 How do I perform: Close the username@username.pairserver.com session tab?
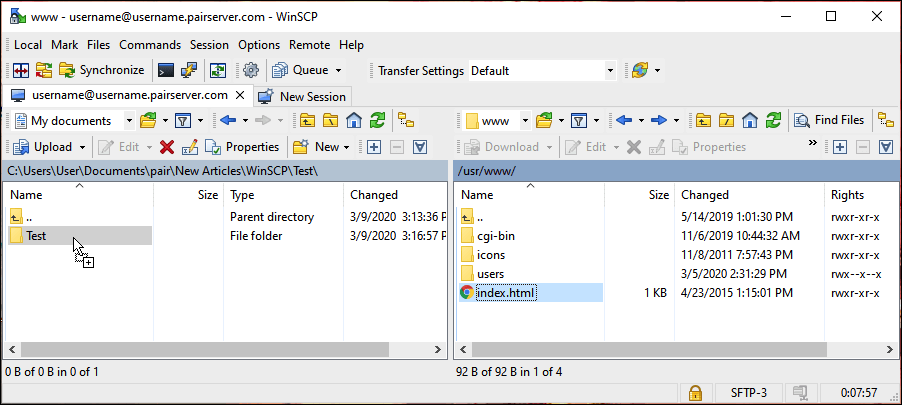tap(240, 95)
